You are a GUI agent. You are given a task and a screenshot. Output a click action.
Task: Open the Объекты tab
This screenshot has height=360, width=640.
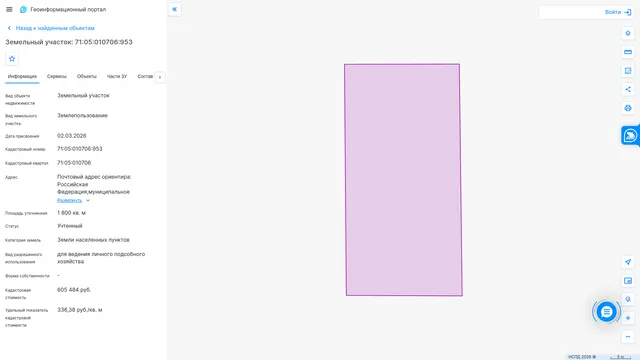pos(87,76)
